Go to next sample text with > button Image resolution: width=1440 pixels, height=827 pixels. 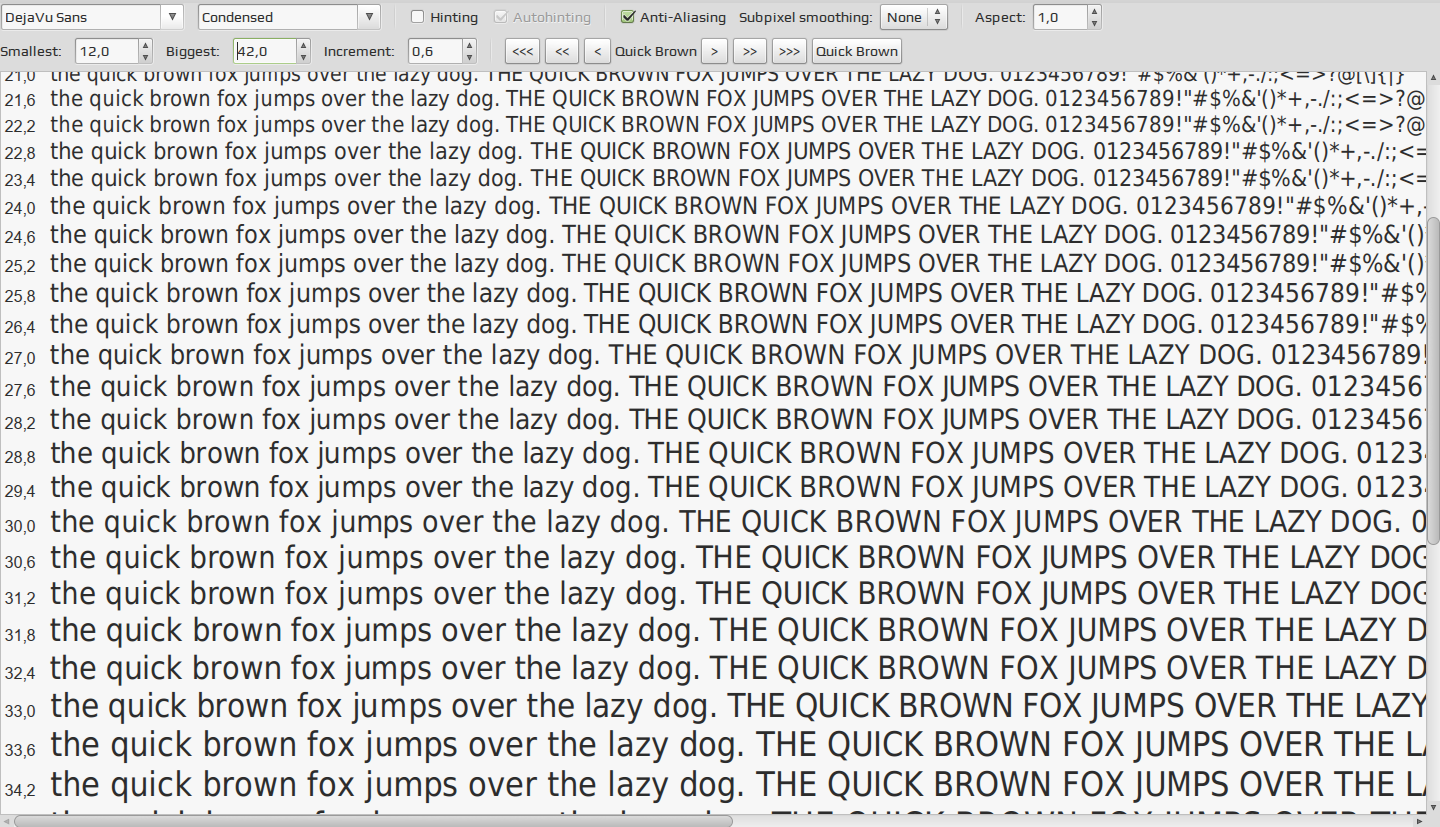point(714,51)
